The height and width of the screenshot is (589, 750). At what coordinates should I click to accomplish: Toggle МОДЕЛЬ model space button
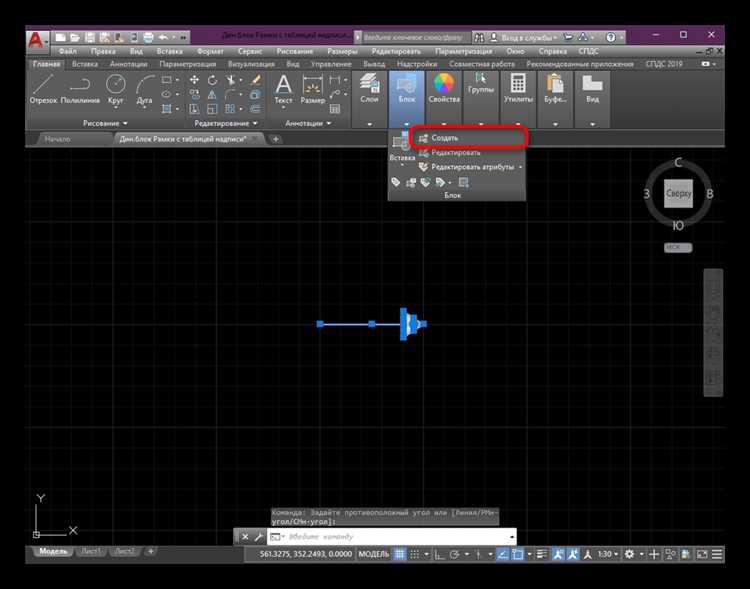pyautogui.click(x=374, y=554)
